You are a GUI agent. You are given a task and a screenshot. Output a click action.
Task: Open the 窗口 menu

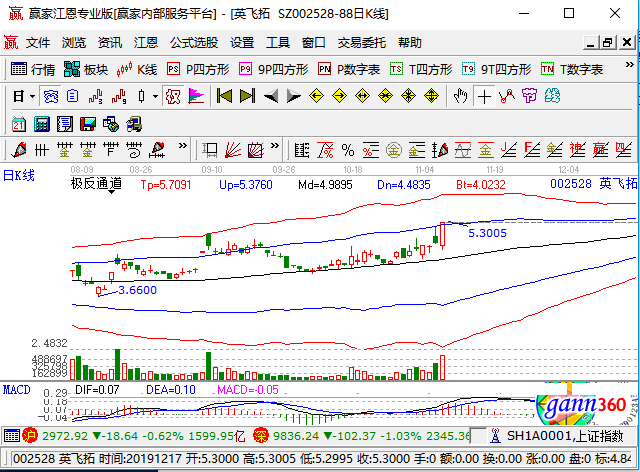pyautogui.click(x=313, y=42)
